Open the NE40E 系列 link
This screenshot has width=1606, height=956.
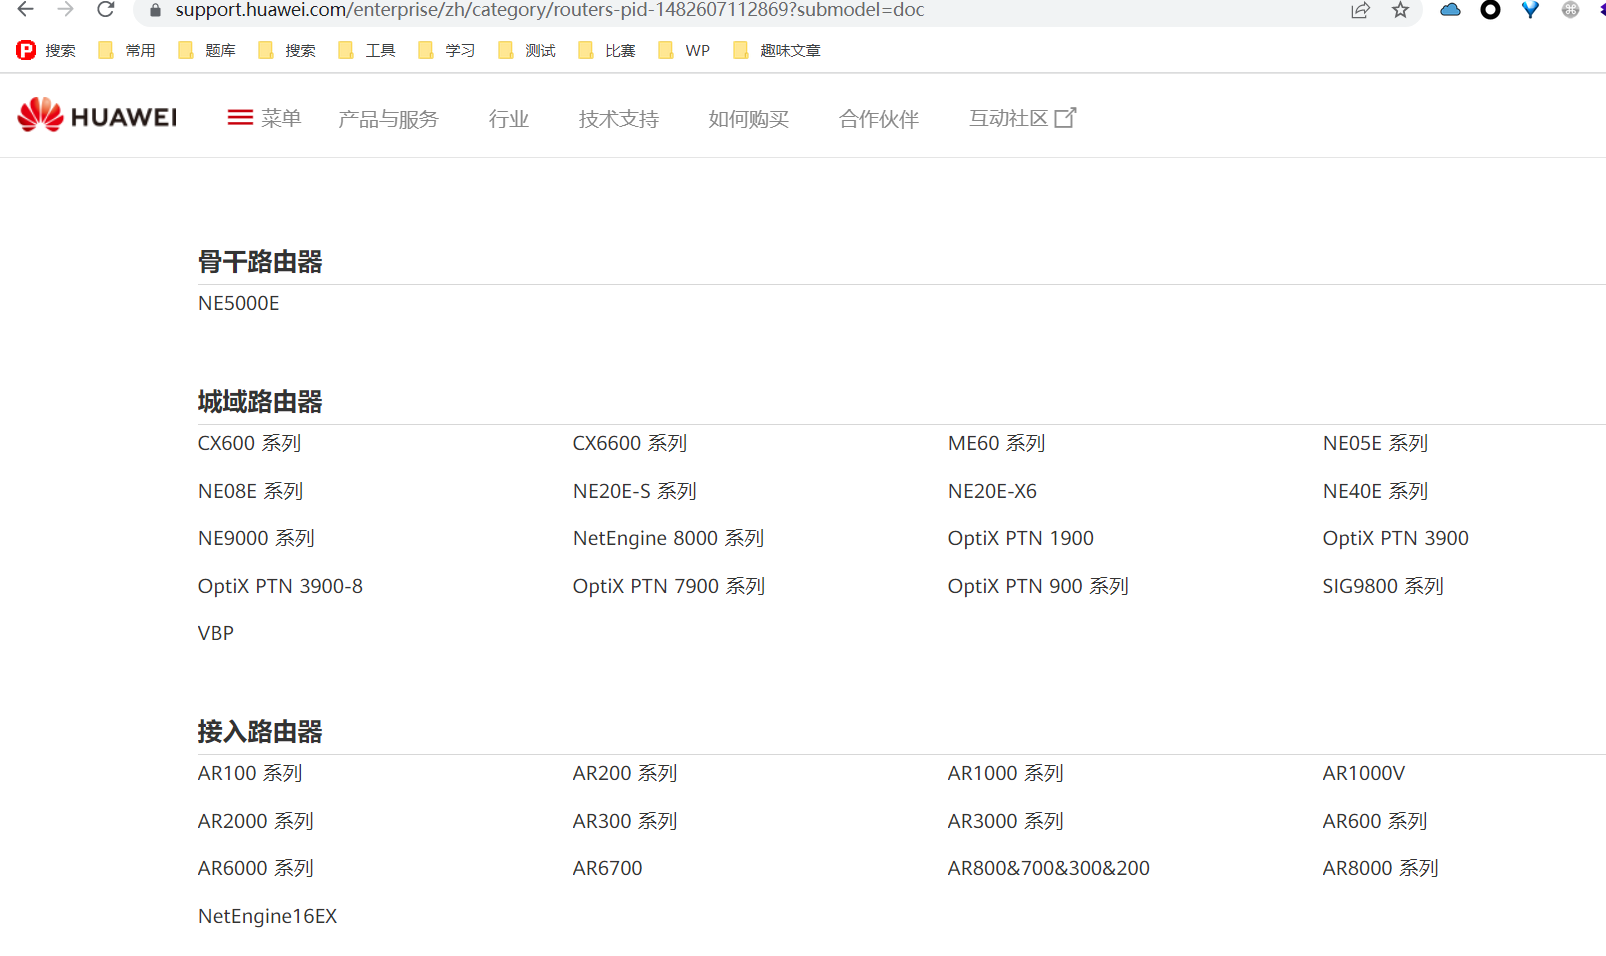pyautogui.click(x=1375, y=491)
